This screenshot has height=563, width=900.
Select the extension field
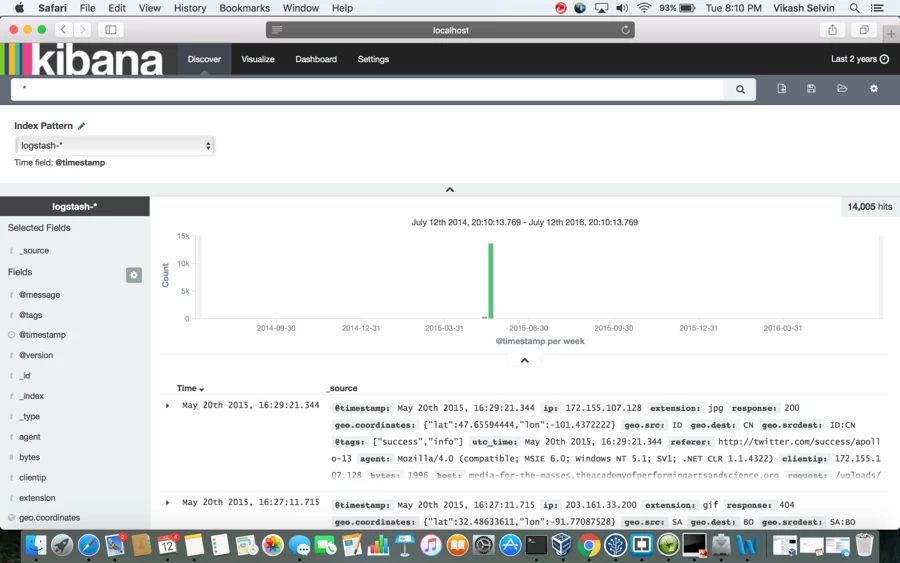click(37, 498)
